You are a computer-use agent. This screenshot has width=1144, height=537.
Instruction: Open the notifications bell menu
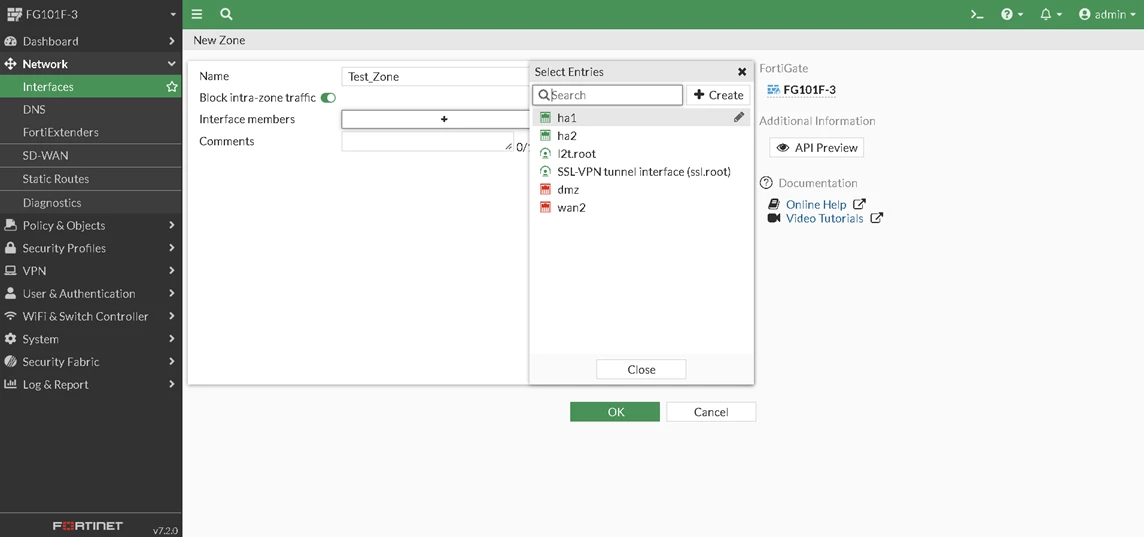(x=1051, y=14)
